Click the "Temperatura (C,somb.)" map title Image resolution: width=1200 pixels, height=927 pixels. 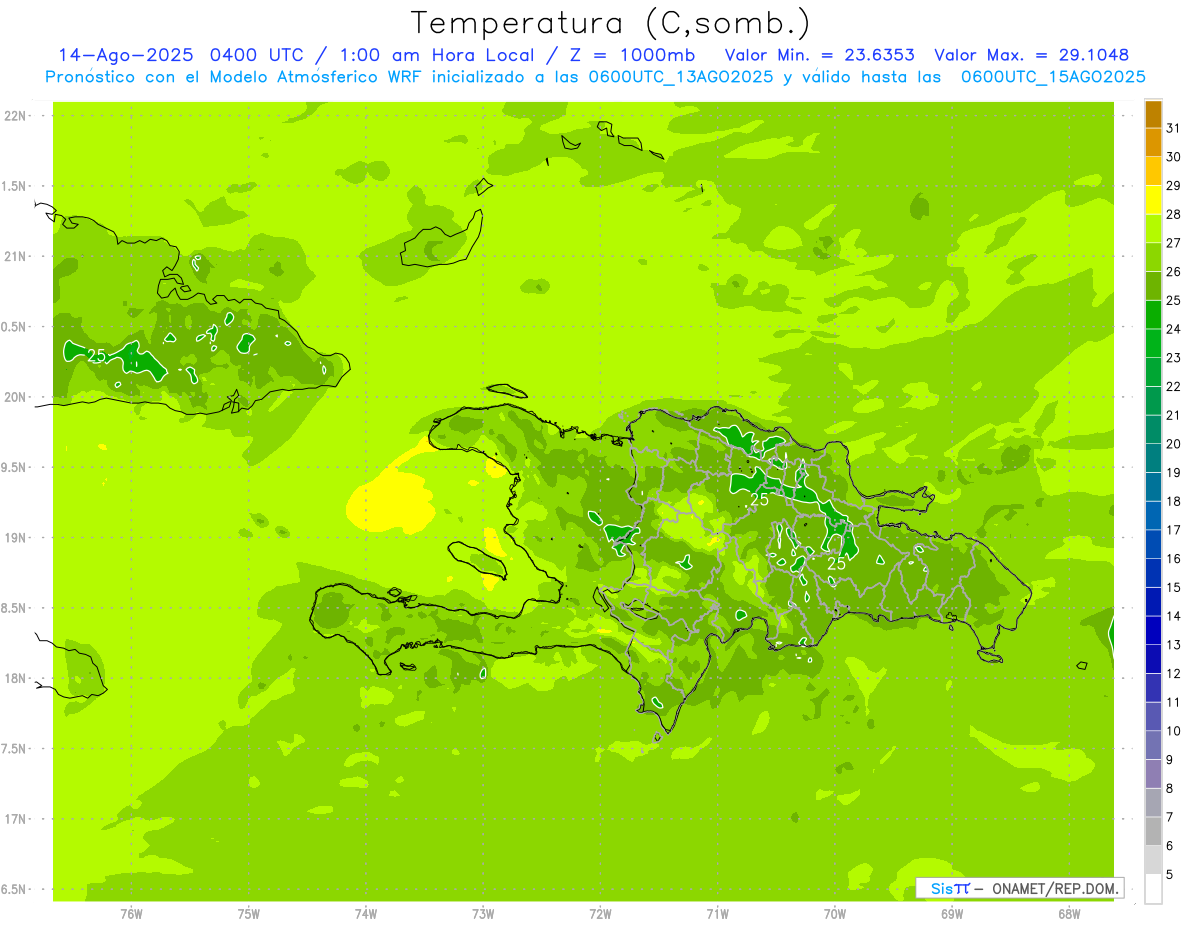coord(611,23)
